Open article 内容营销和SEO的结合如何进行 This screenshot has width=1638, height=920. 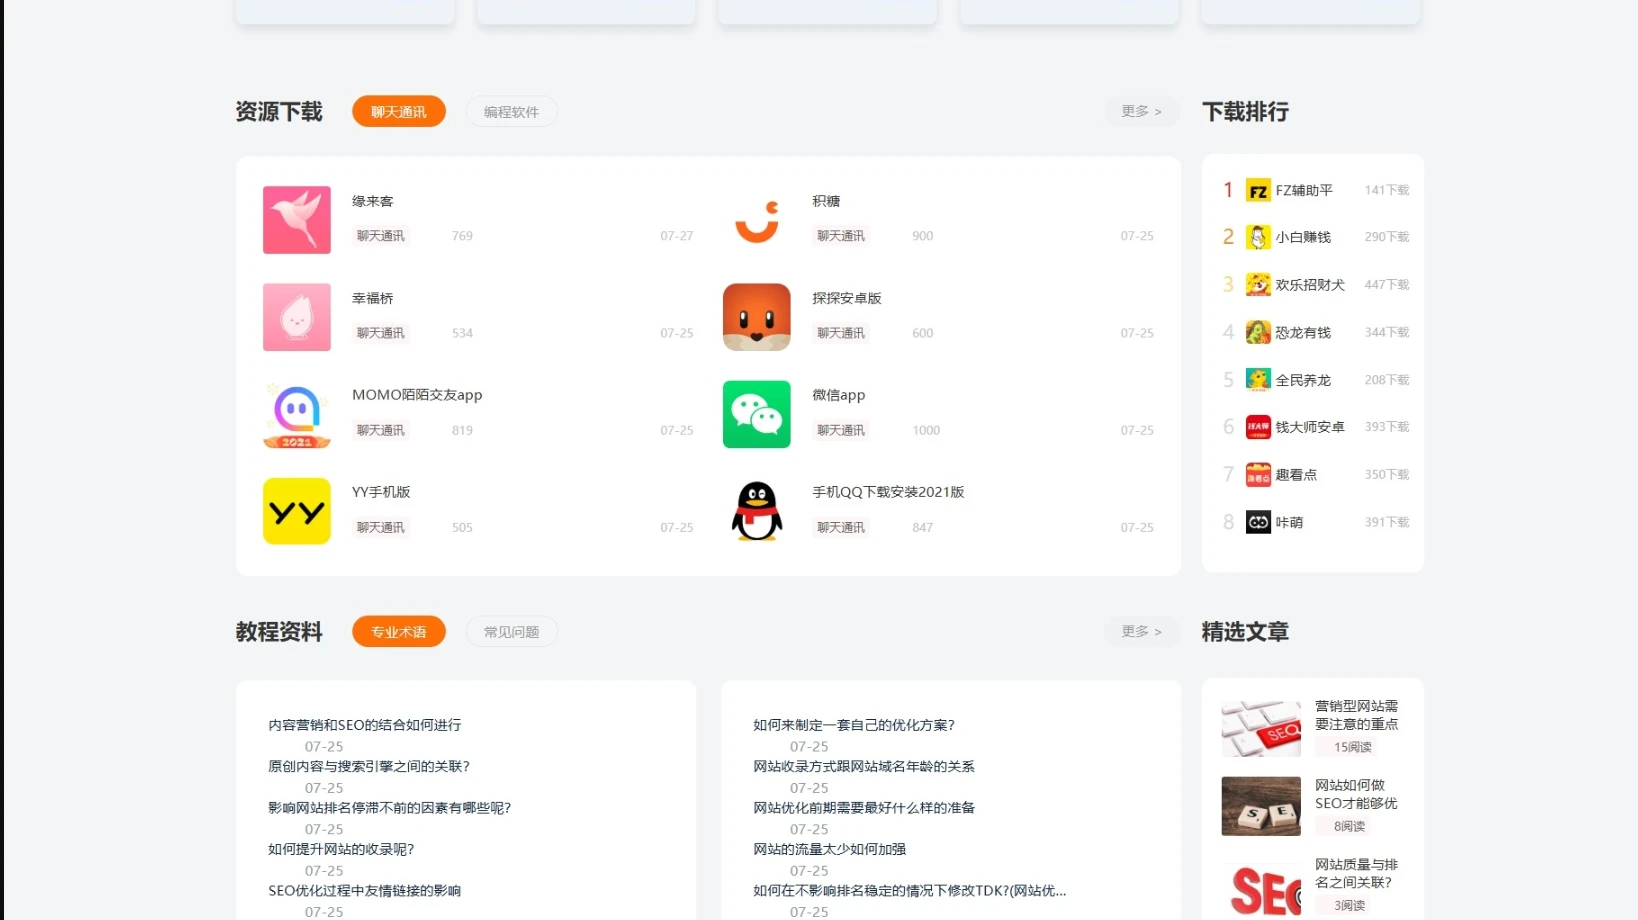coord(364,725)
